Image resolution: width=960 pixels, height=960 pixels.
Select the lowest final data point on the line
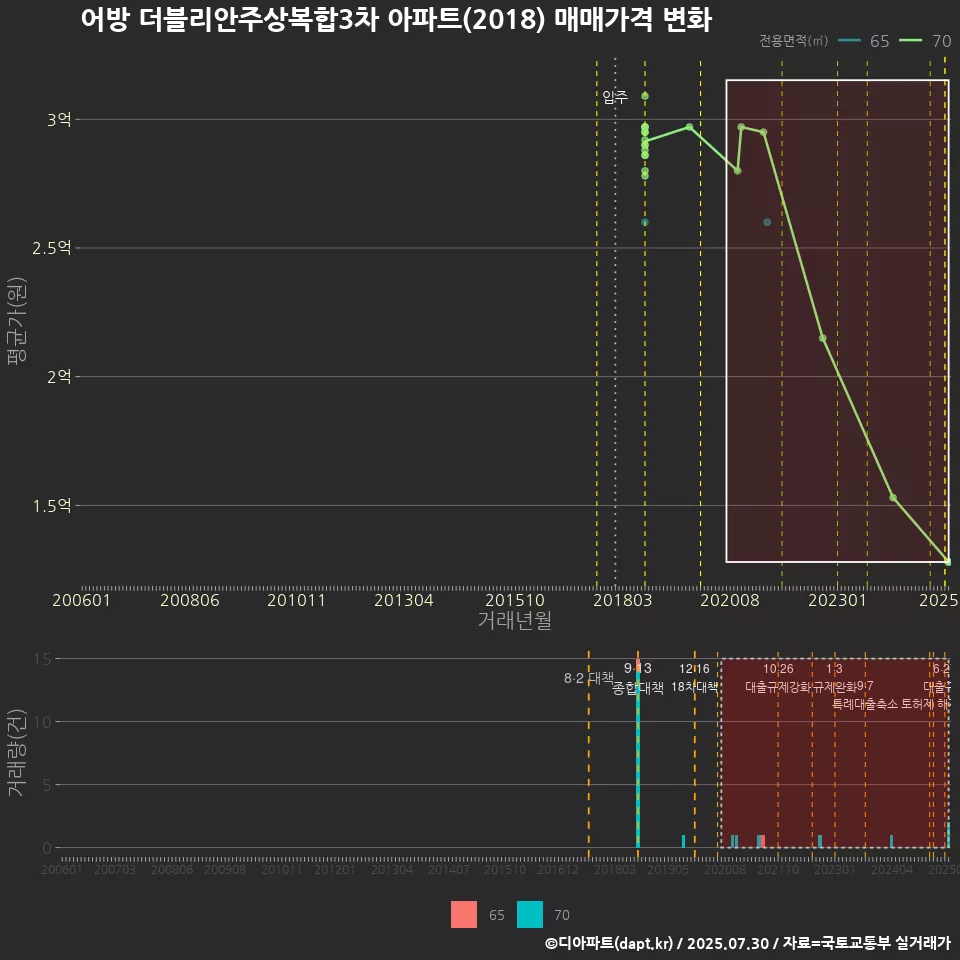coord(947,561)
